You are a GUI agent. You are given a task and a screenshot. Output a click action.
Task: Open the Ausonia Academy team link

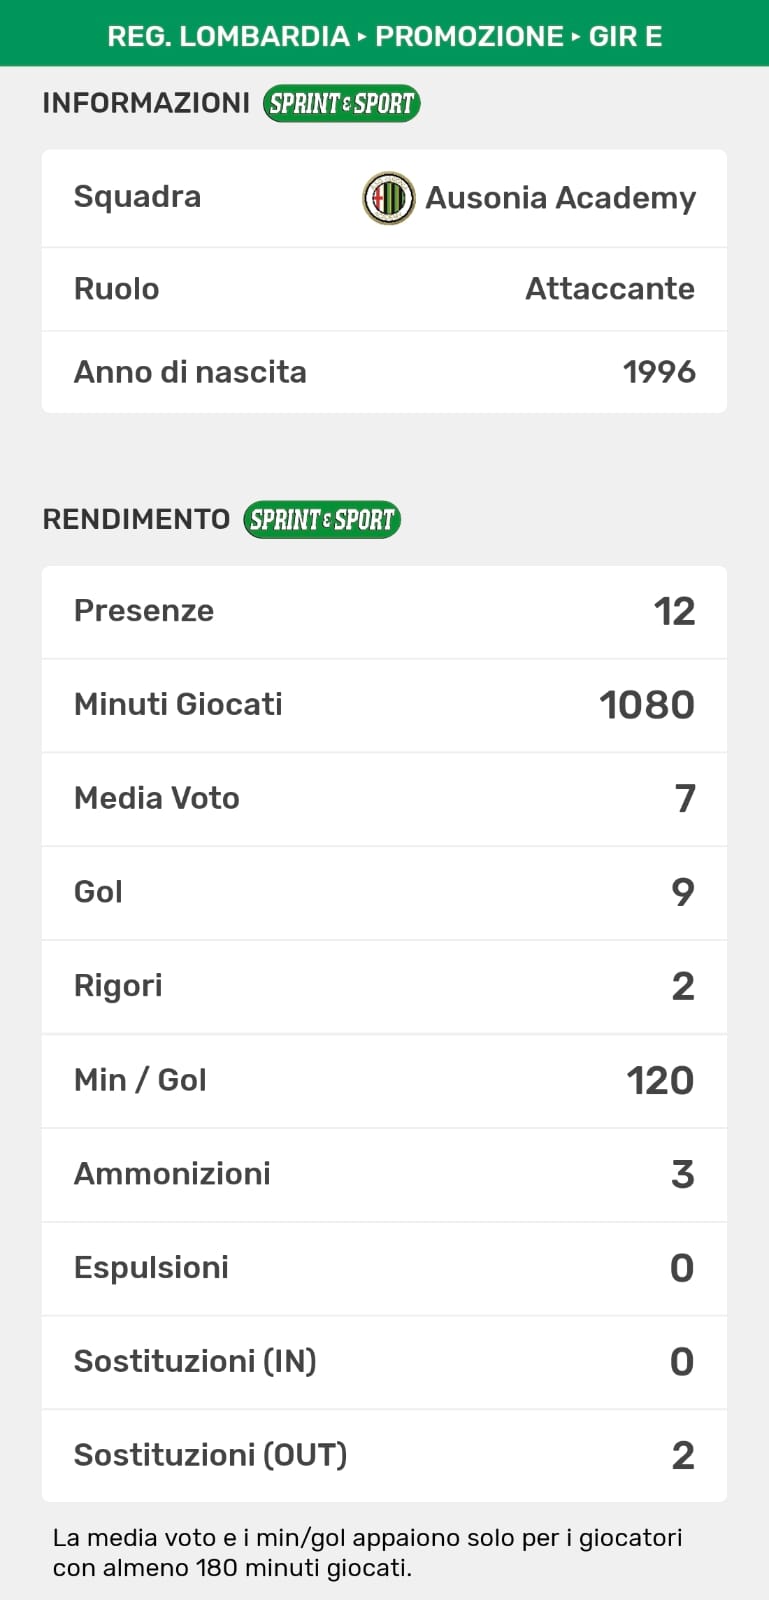click(x=560, y=198)
